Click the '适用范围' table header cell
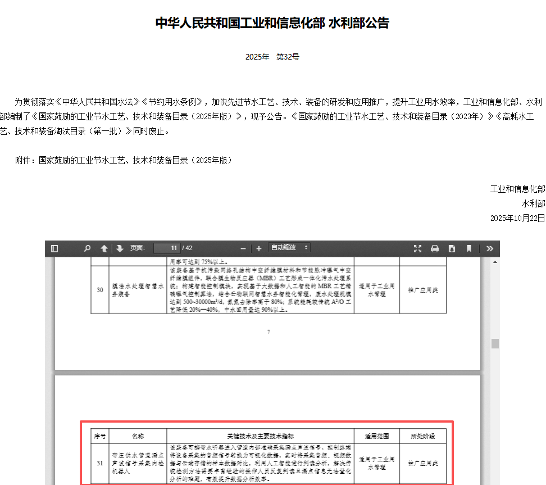 click(377, 436)
